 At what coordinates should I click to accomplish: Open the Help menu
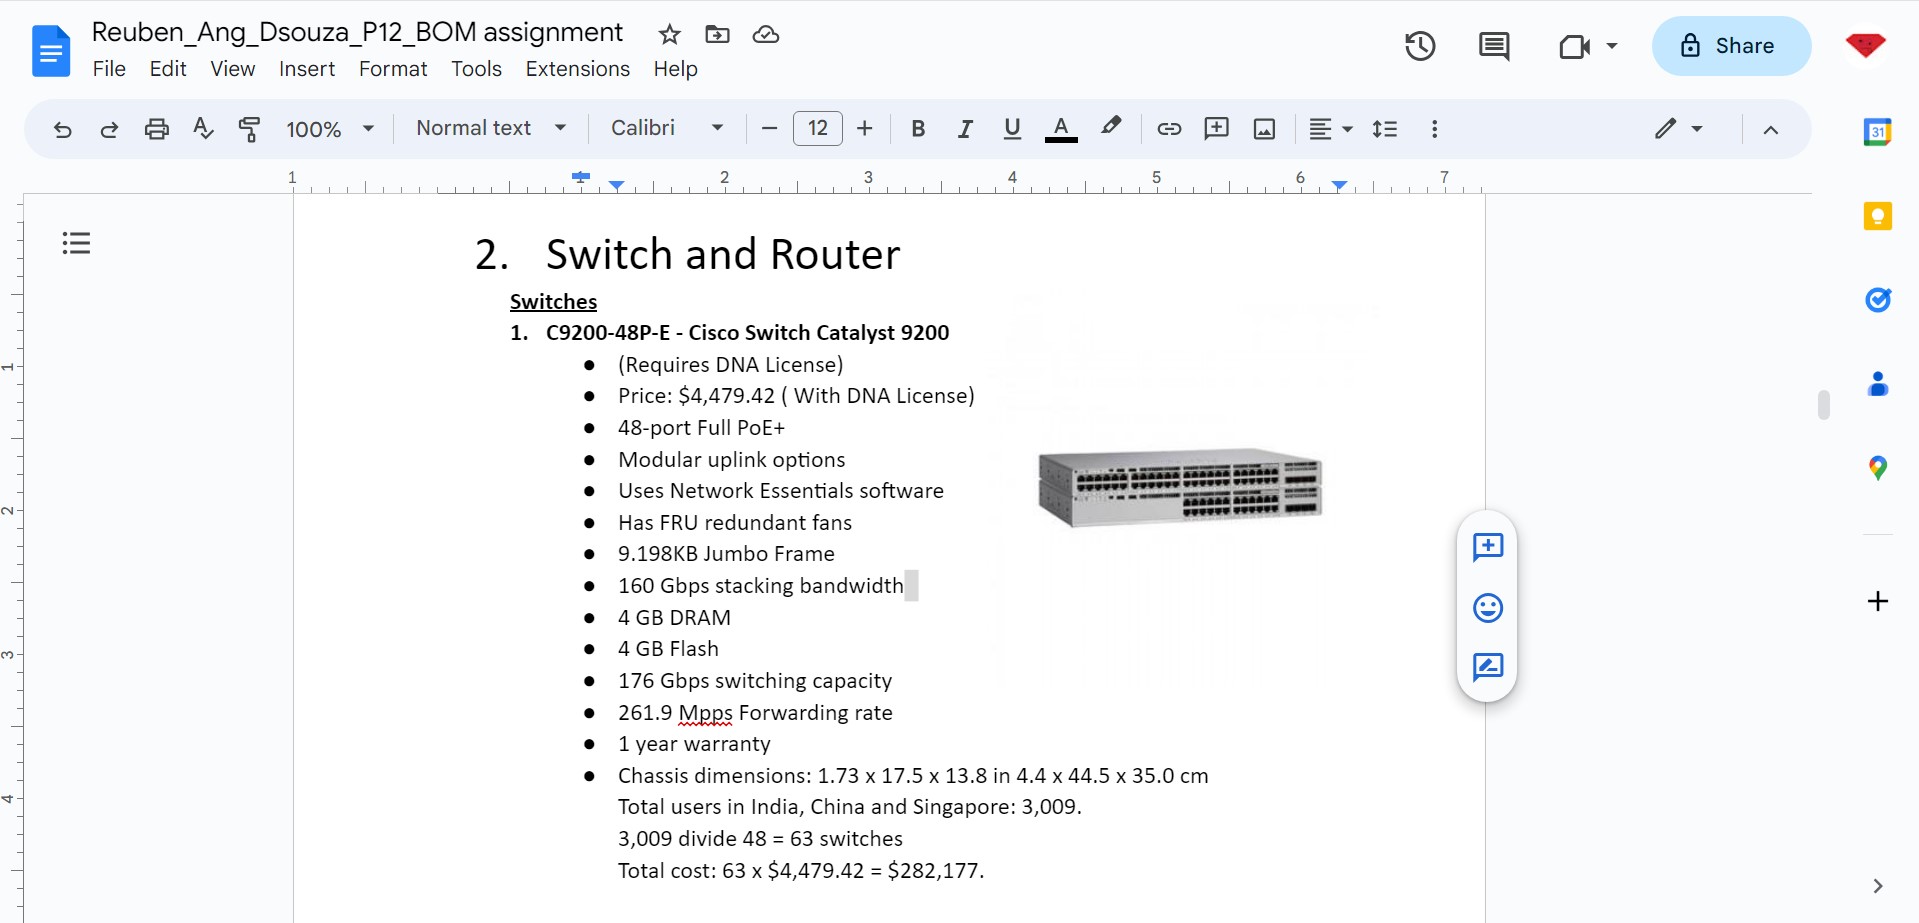click(x=676, y=69)
